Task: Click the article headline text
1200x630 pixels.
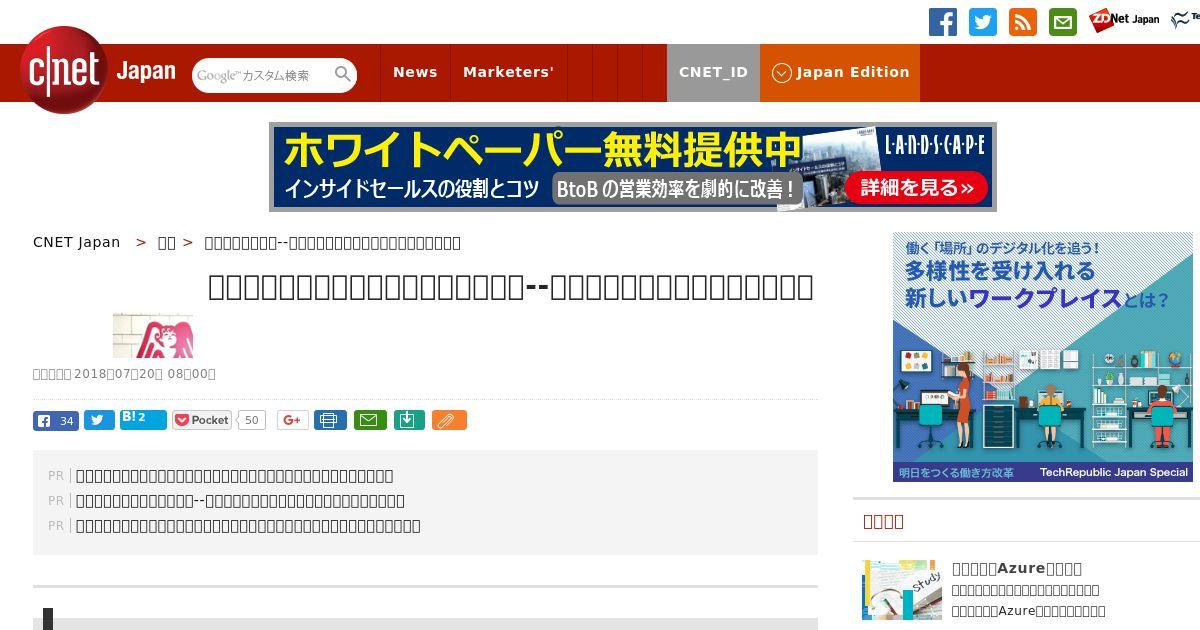Action: (510, 287)
